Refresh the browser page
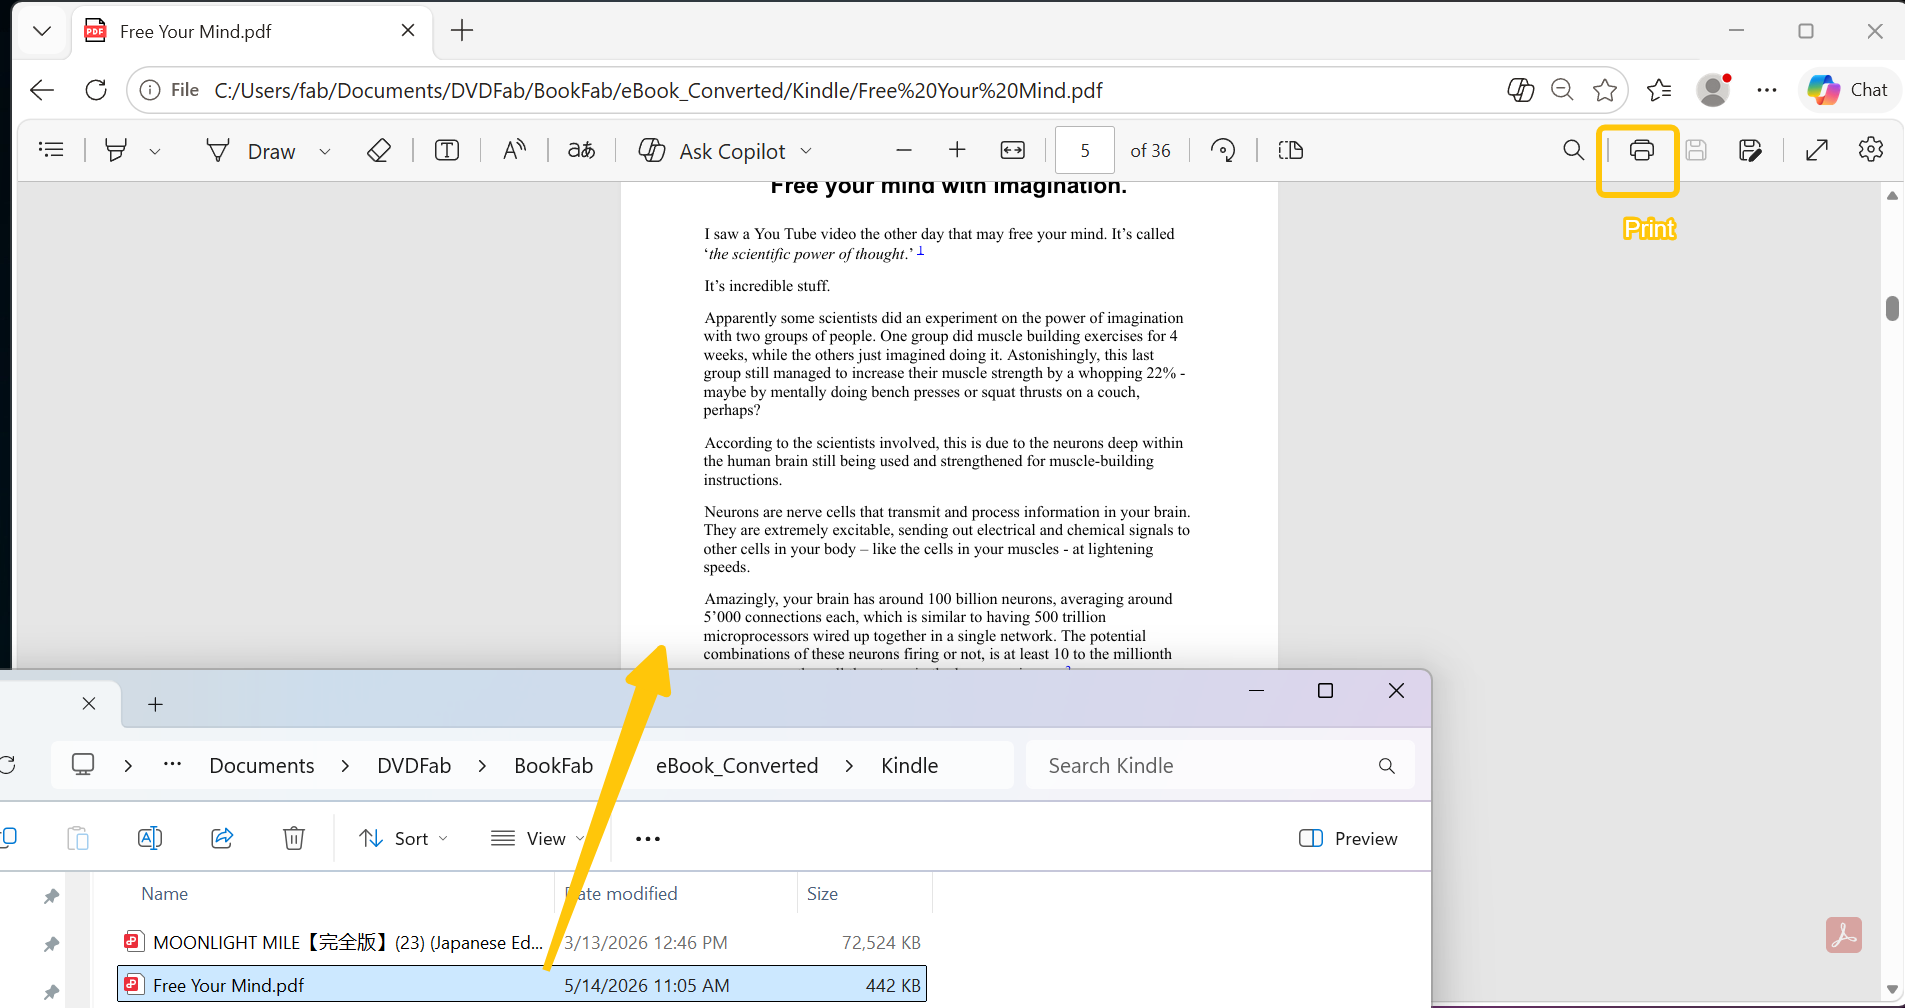Image resolution: width=1905 pixels, height=1008 pixels. pyautogui.click(x=96, y=90)
